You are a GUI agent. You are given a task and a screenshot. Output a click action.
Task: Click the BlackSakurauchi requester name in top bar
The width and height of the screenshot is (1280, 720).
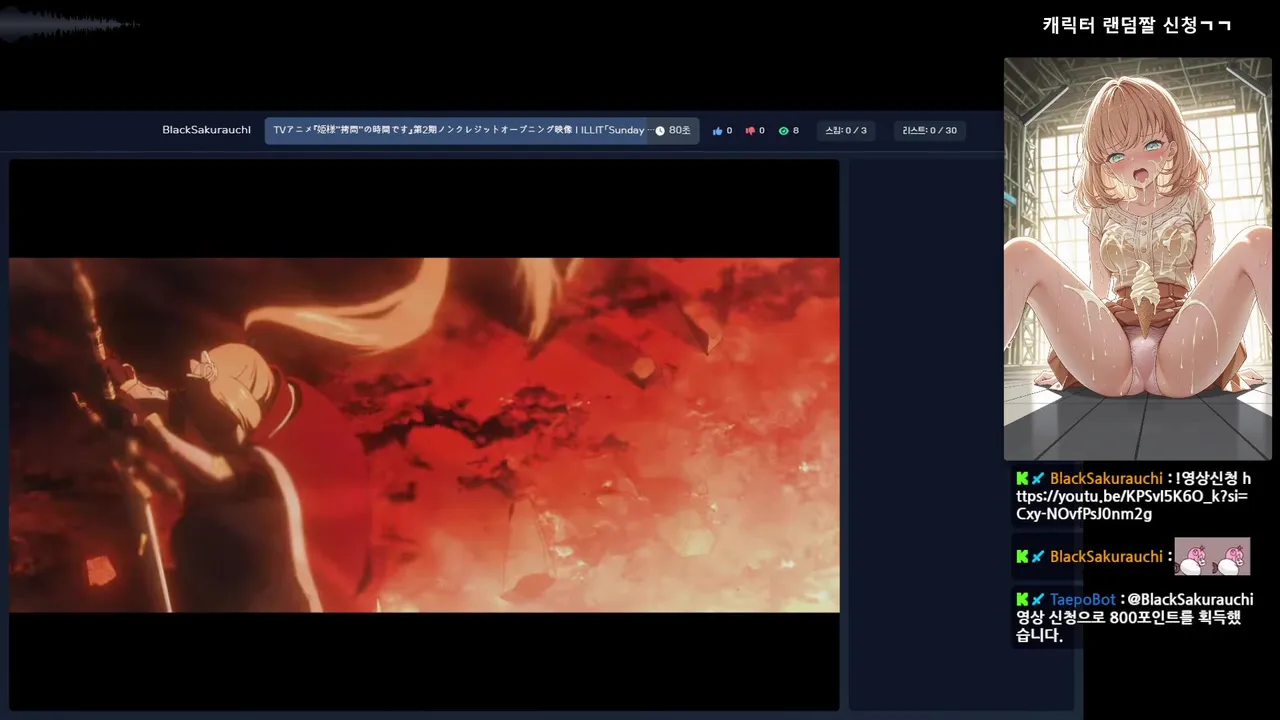click(x=207, y=131)
